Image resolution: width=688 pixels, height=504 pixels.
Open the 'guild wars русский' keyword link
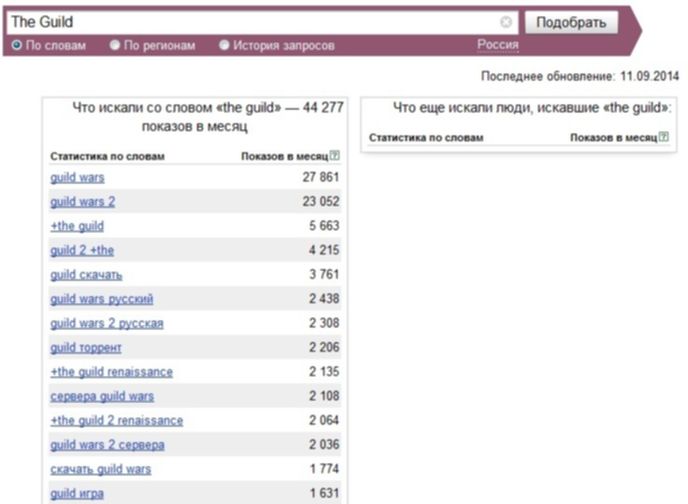point(102,299)
